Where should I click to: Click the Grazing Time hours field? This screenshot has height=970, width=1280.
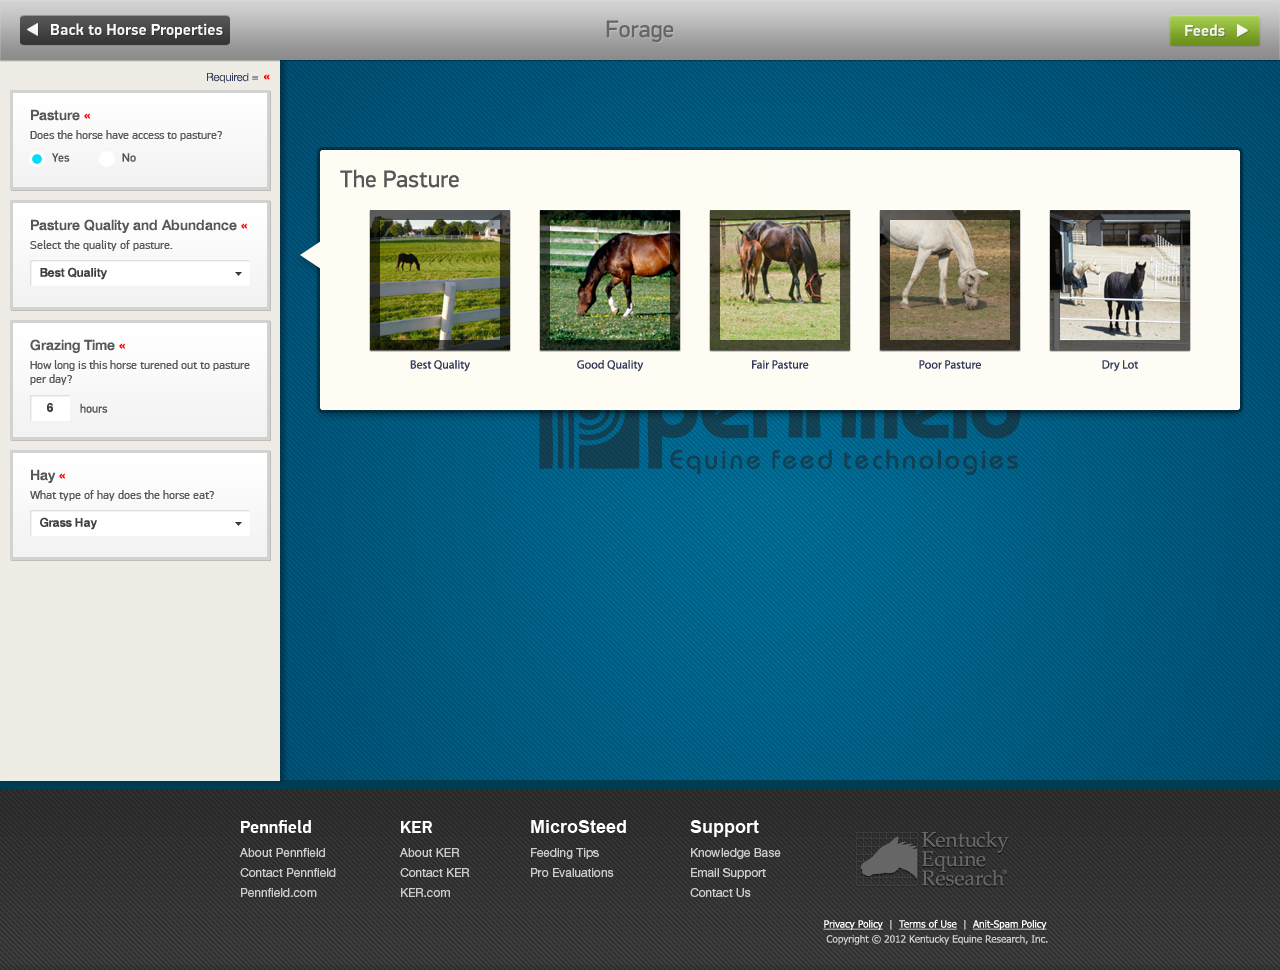pos(50,408)
